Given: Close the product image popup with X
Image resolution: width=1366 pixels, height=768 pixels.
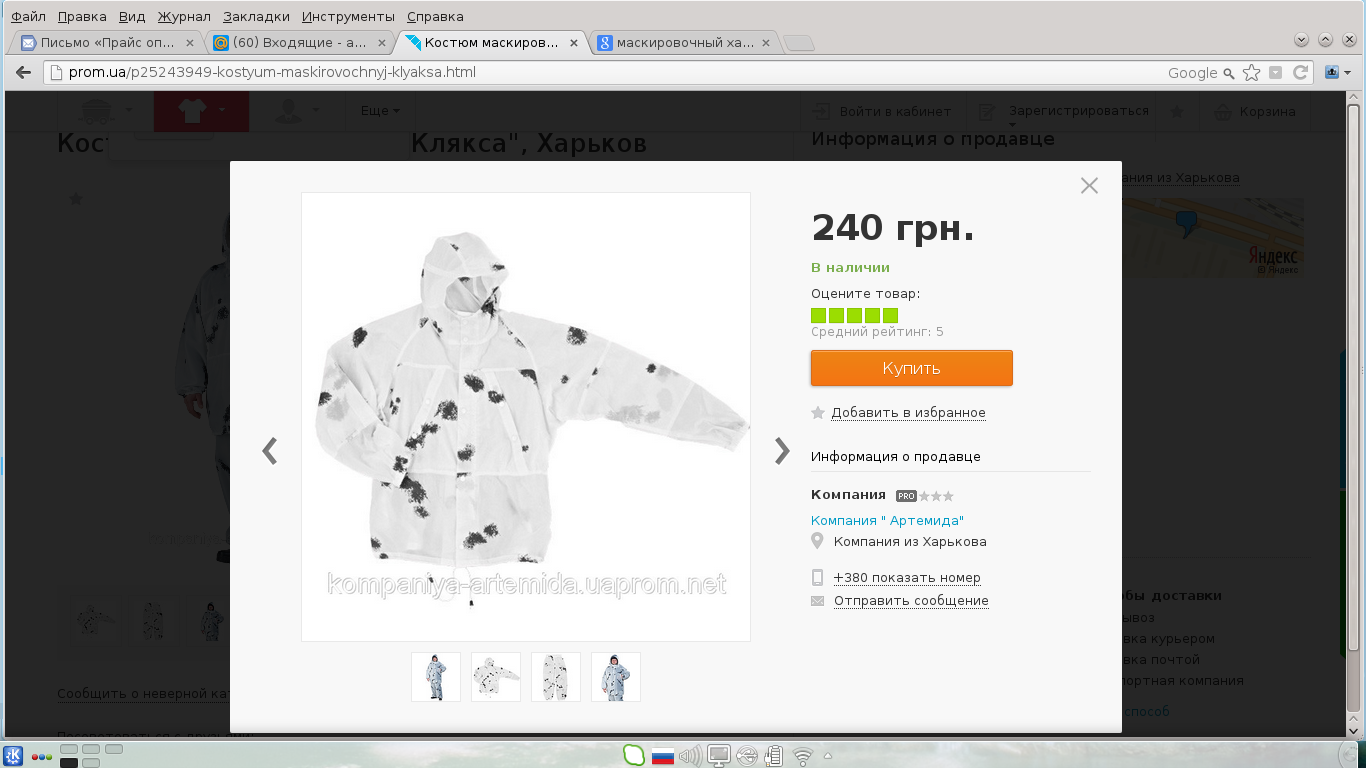Looking at the screenshot, I should pyautogui.click(x=1089, y=185).
